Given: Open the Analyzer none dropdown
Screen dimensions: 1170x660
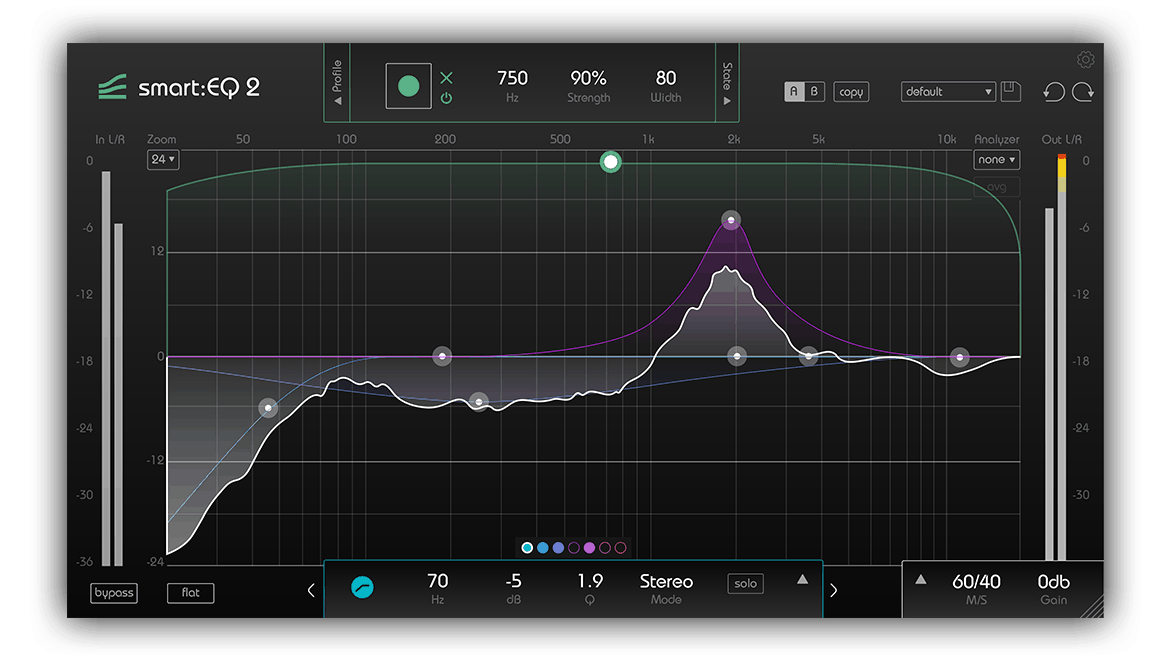Looking at the screenshot, I should pyautogui.click(x=997, y=160).
